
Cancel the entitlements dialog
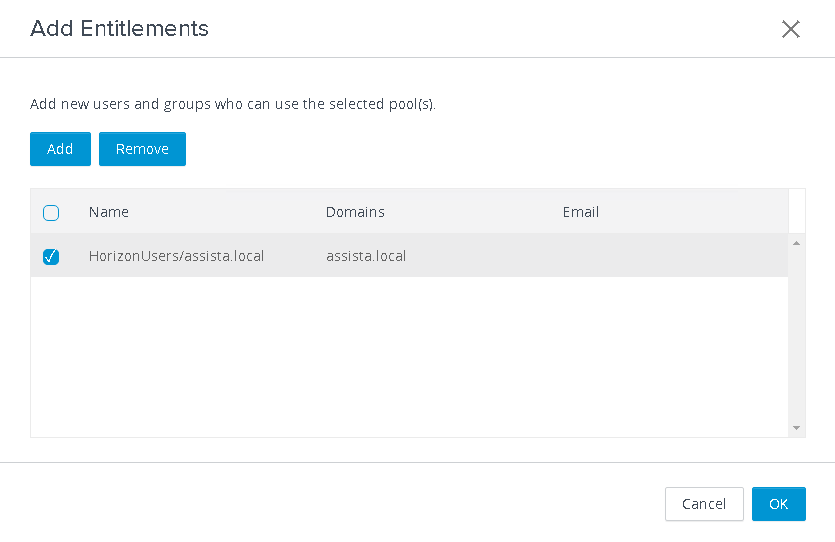coord(704,504)
